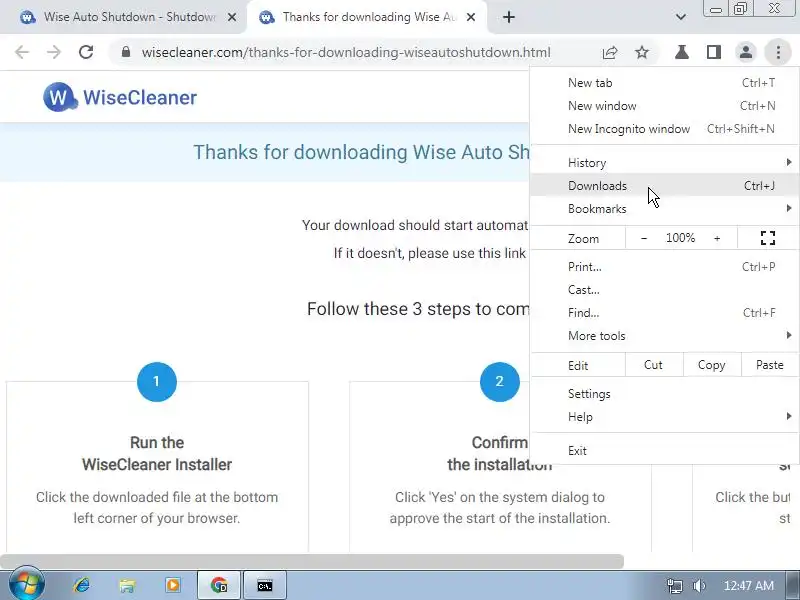Expand the Help submenu
This screenshot has width=800, height=600.
click(x=664, y=417)
